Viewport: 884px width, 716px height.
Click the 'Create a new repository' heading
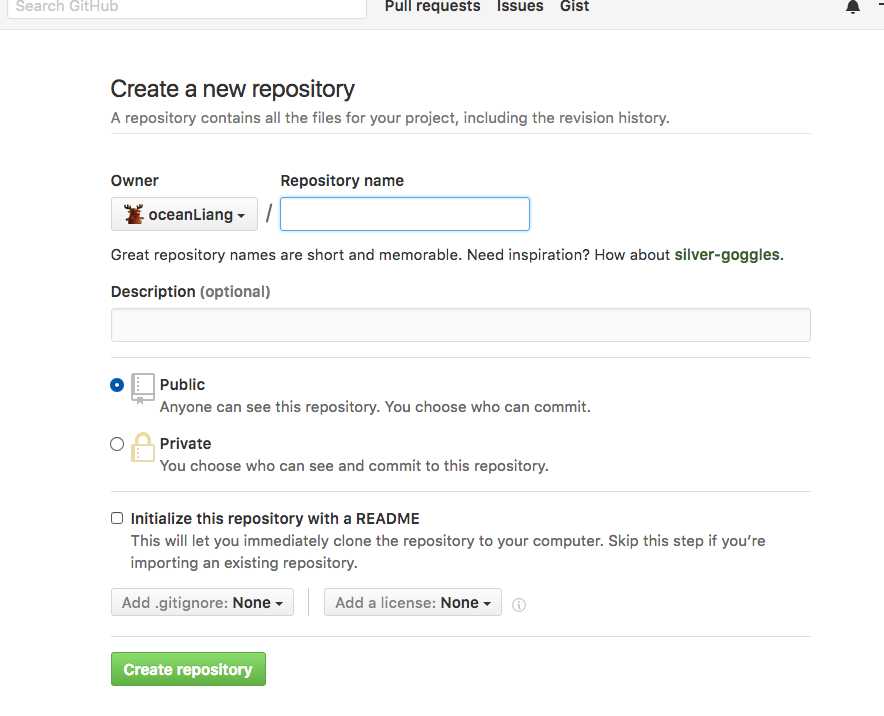coord(232,89)
